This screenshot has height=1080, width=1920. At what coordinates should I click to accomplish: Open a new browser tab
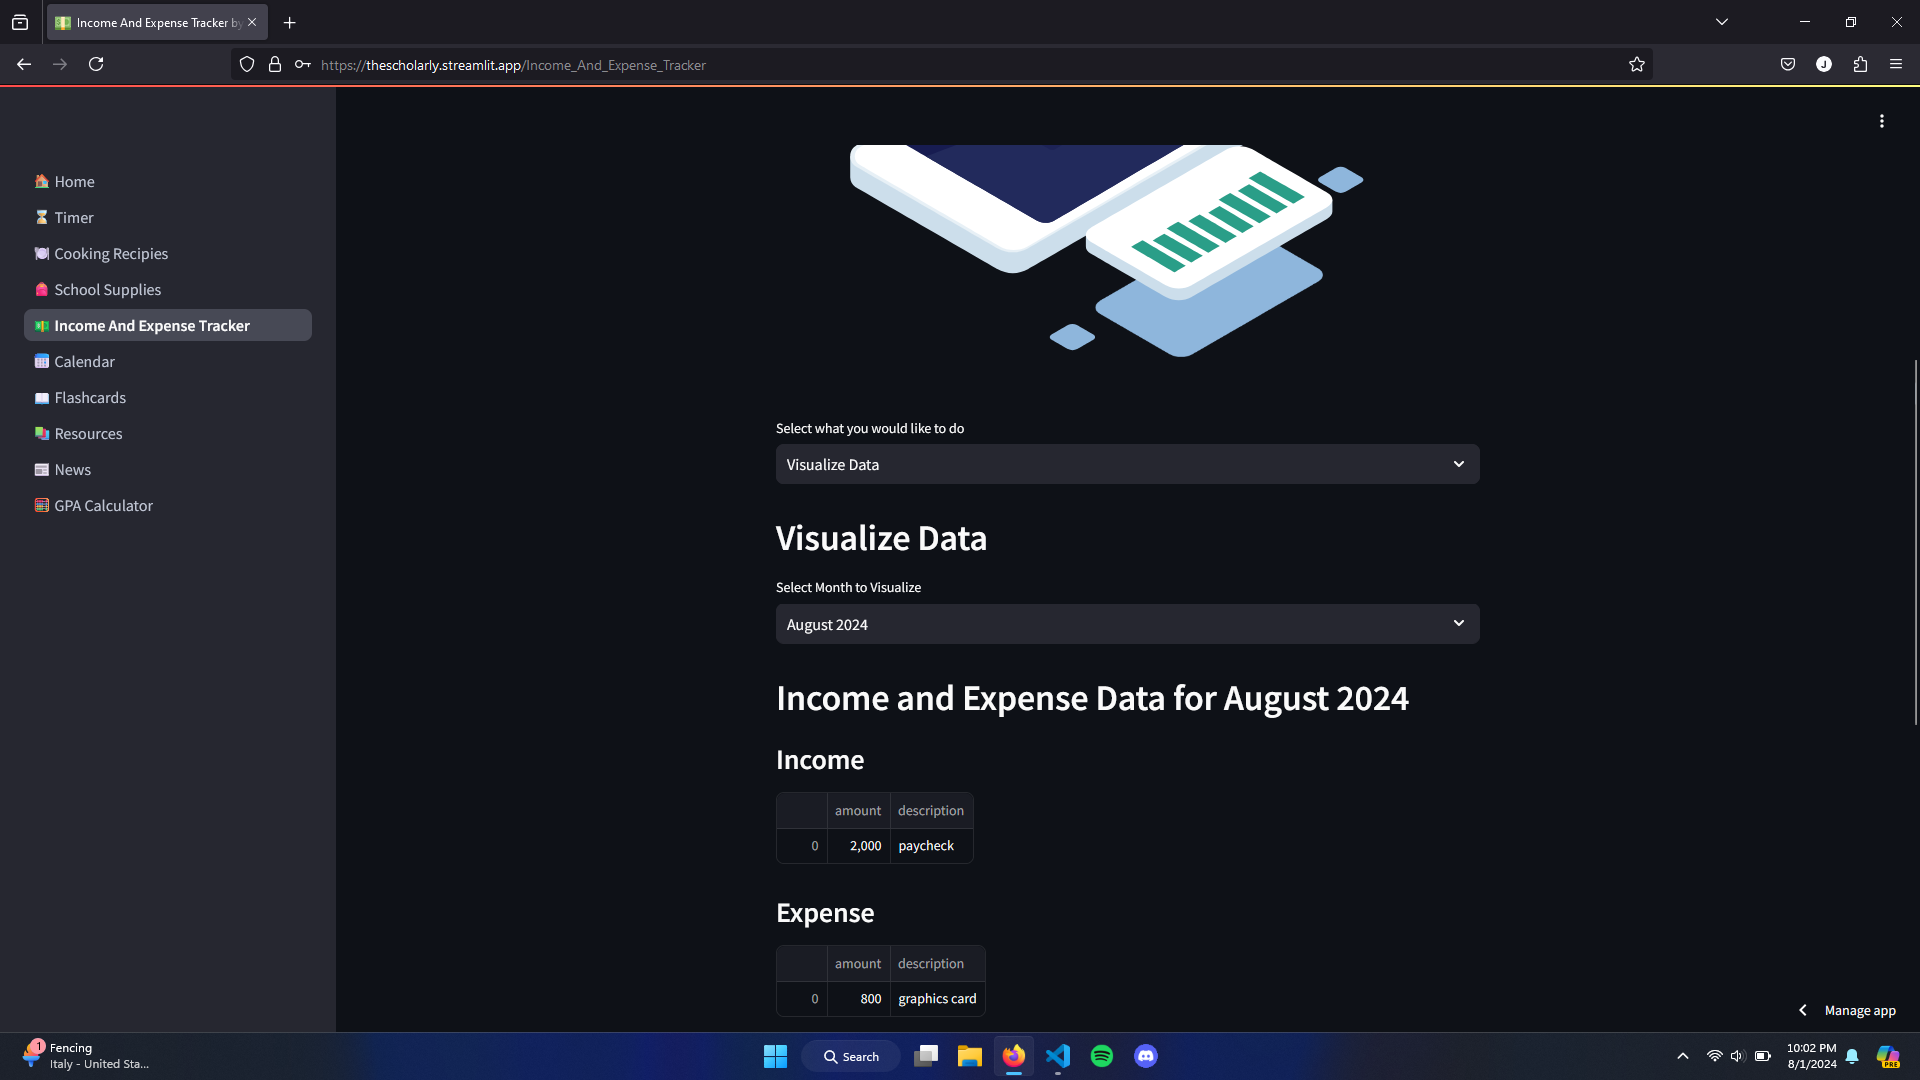pos(290,22)
